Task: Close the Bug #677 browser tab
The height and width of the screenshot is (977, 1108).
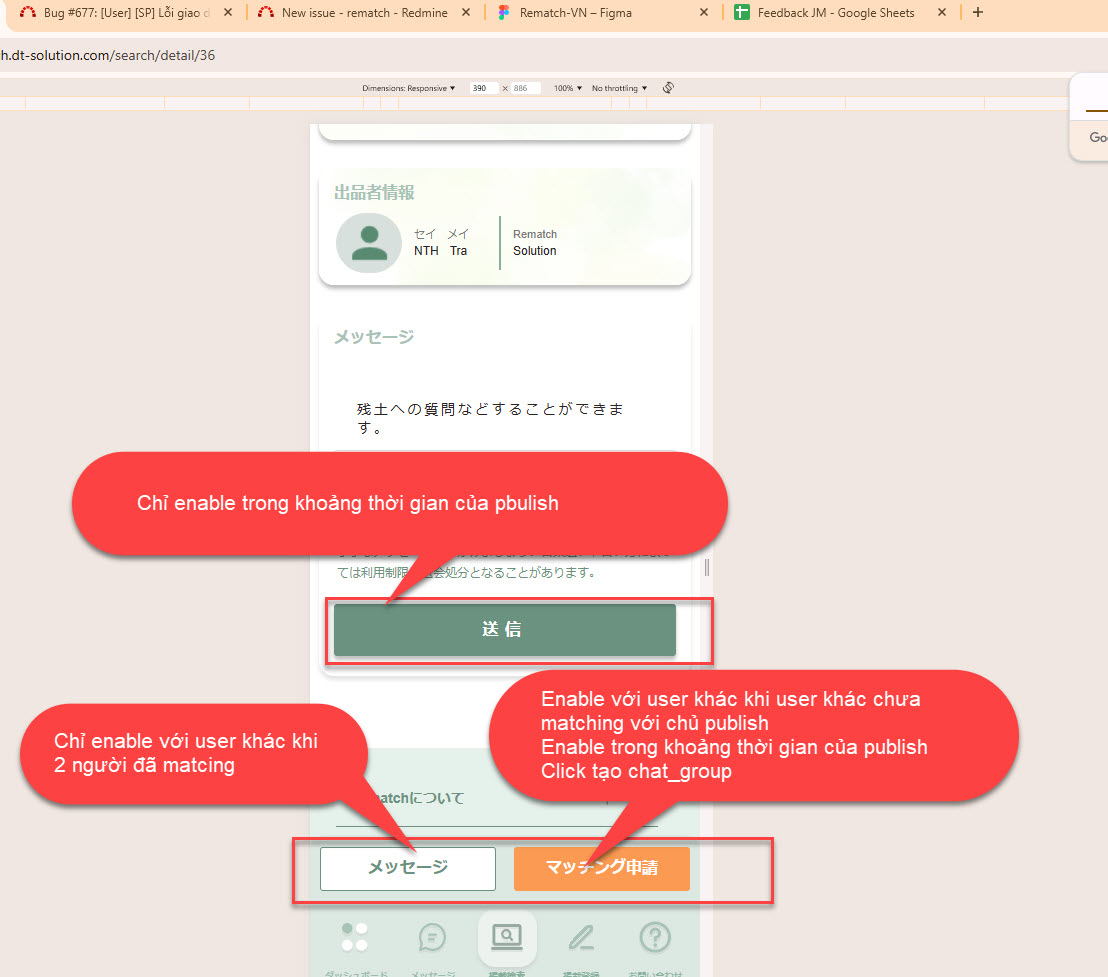Action: 228,13
